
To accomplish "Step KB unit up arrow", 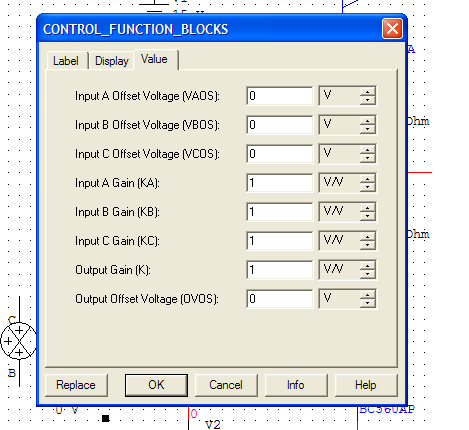I will tap(368, 208).
